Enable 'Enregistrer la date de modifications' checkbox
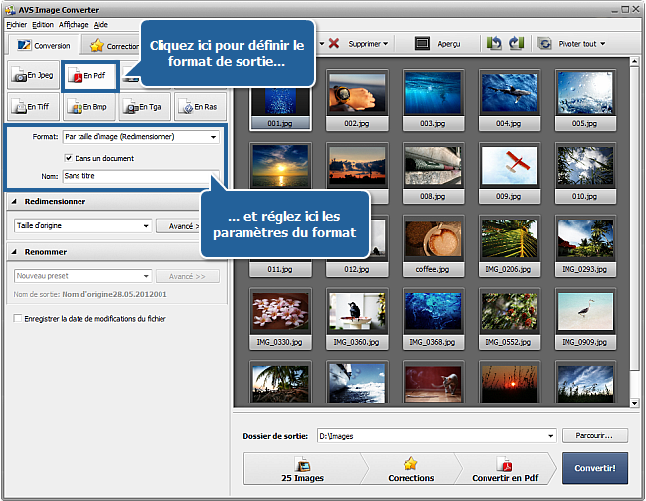The width and height of the screenshot is (646, 501). point(18,318)
